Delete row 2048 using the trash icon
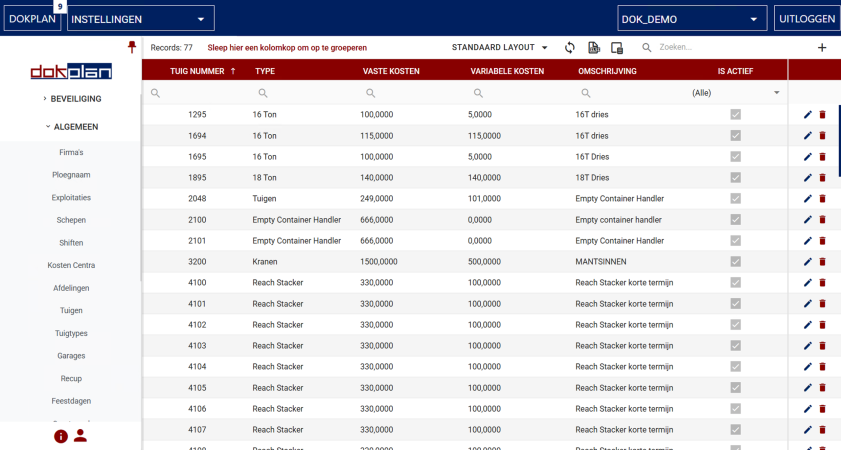The image size is (841, 450). [823, 198]
